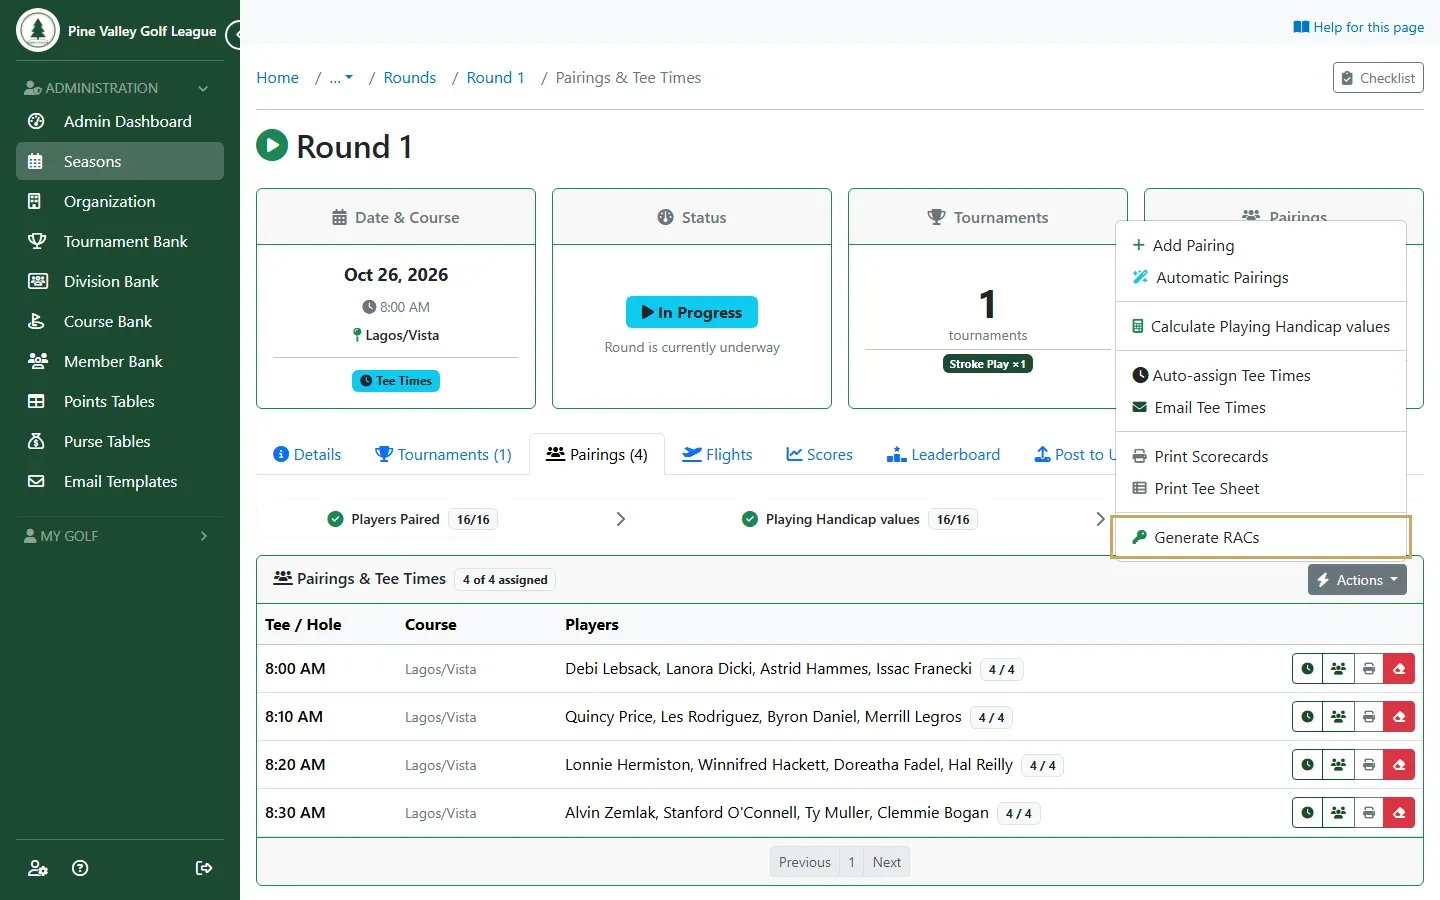The height and width of the screenshot is (900, 1440).
Task: Switch to the Details tab
Action: [x=307, y=454]
